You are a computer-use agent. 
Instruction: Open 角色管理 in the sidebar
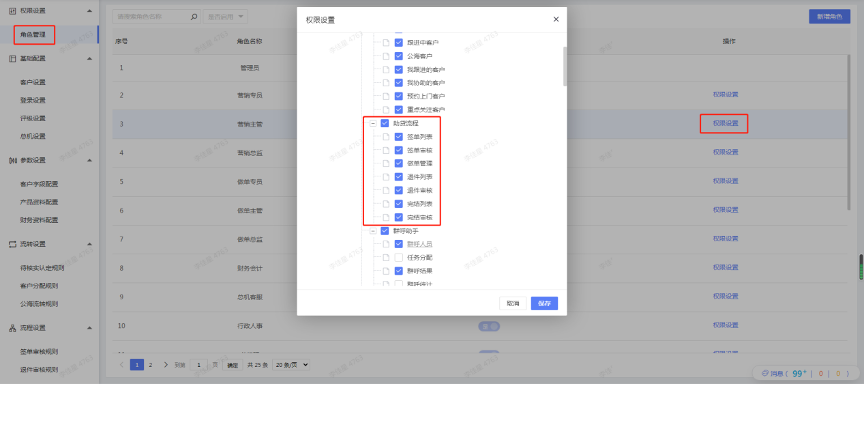pyautogui.click(x=34, y=35)
